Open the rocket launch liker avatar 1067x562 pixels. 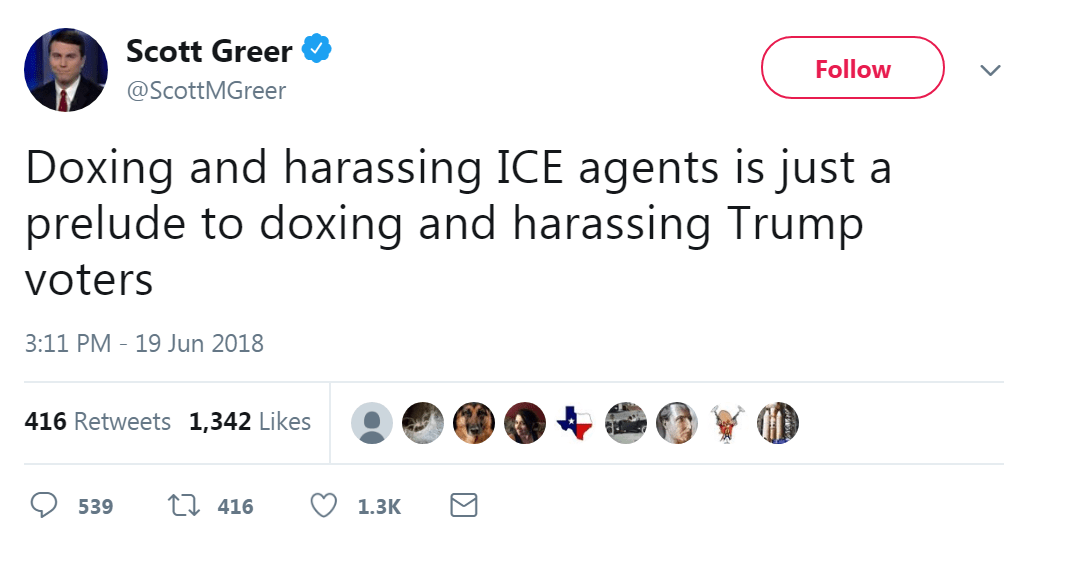(x=779, y=423)
